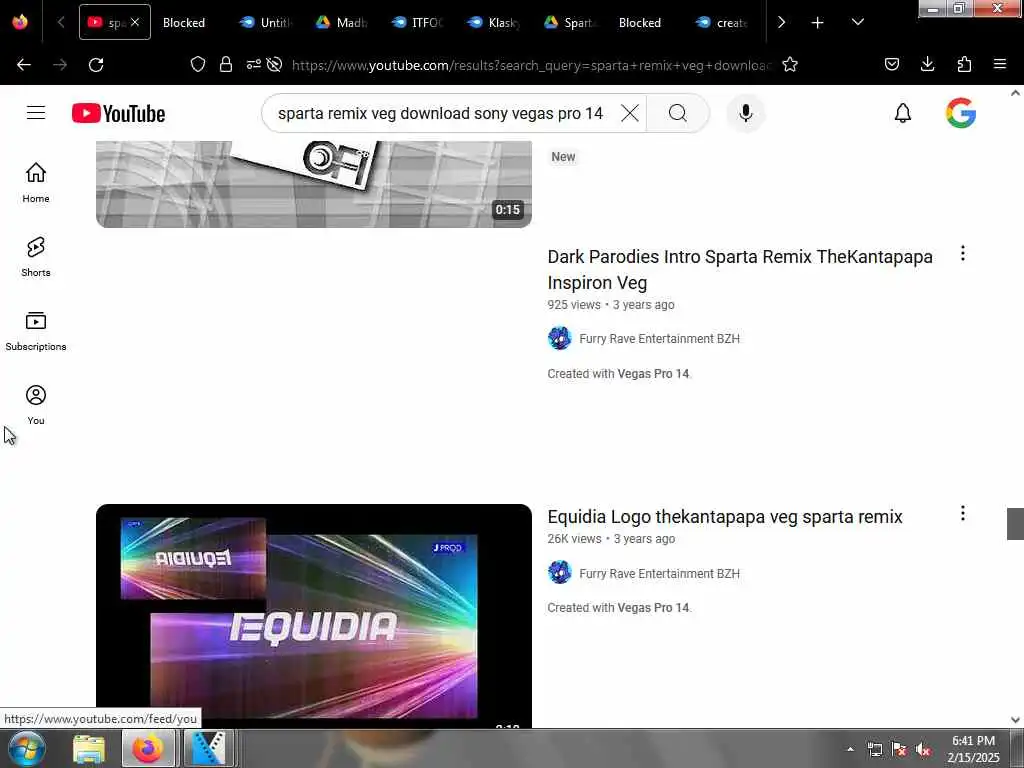Open the Firefox downloads panel
The image size is (1024, 768).
(927, 64)
